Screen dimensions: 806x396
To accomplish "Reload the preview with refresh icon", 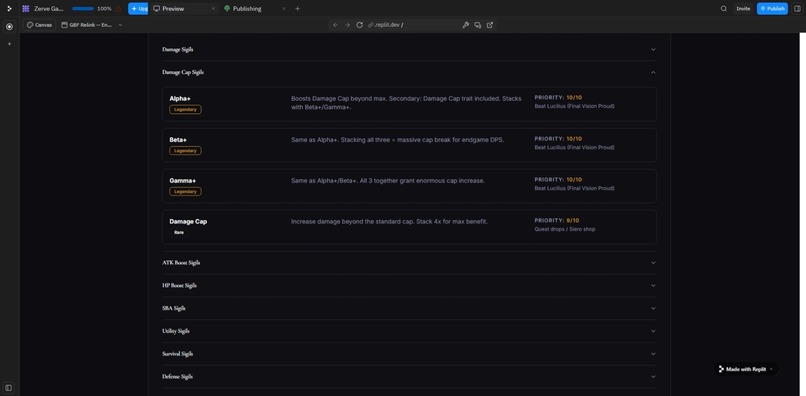I will tap(359, 25).
